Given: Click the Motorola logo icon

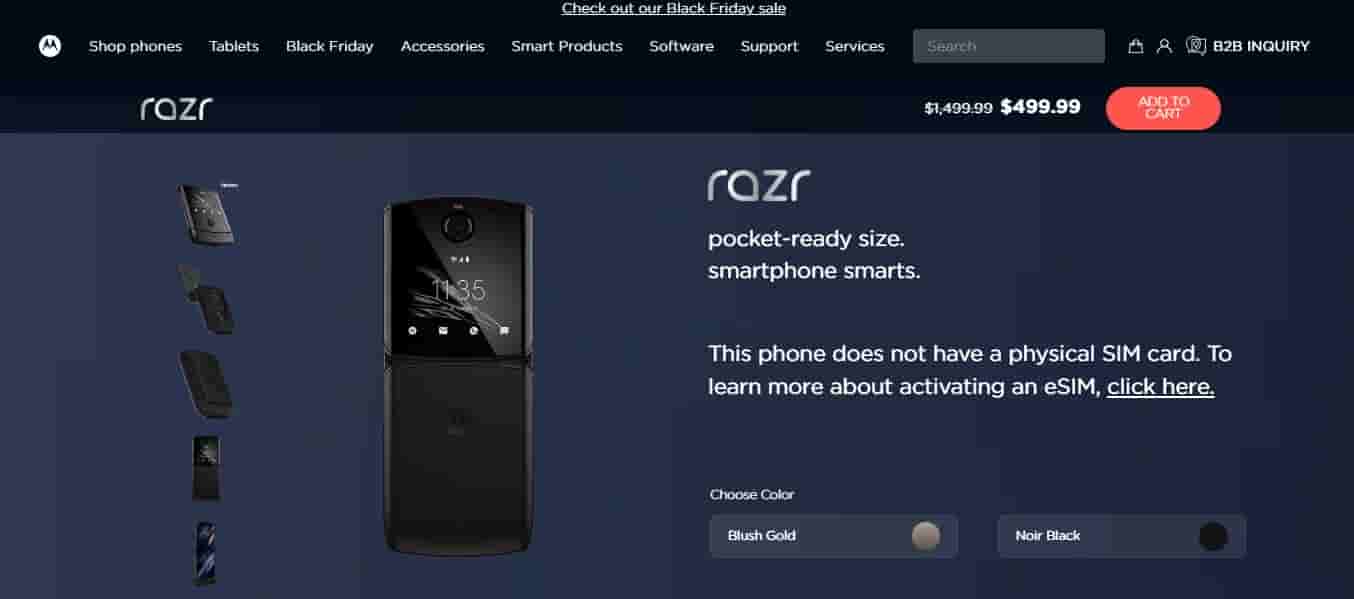Looking at the screenshot, I should 50,46.
